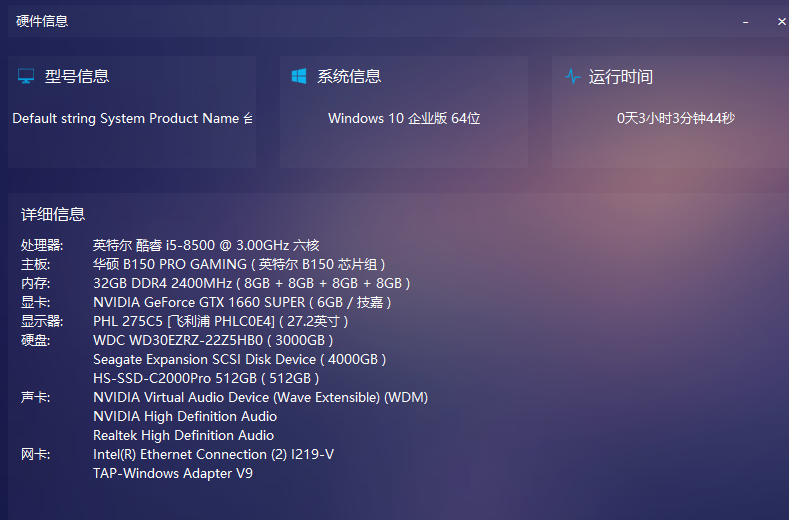This screenshot has width=789, height=520.
Task: Click NVIDIA High Definition Audio entry
Action: 185,416
